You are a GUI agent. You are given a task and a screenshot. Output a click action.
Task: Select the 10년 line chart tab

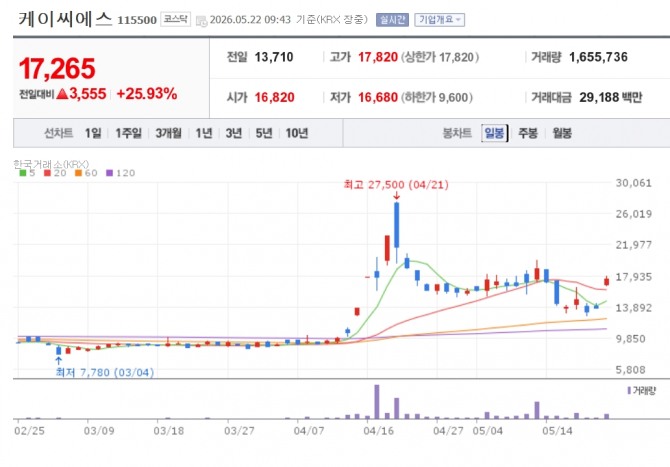tap(297, 133)
